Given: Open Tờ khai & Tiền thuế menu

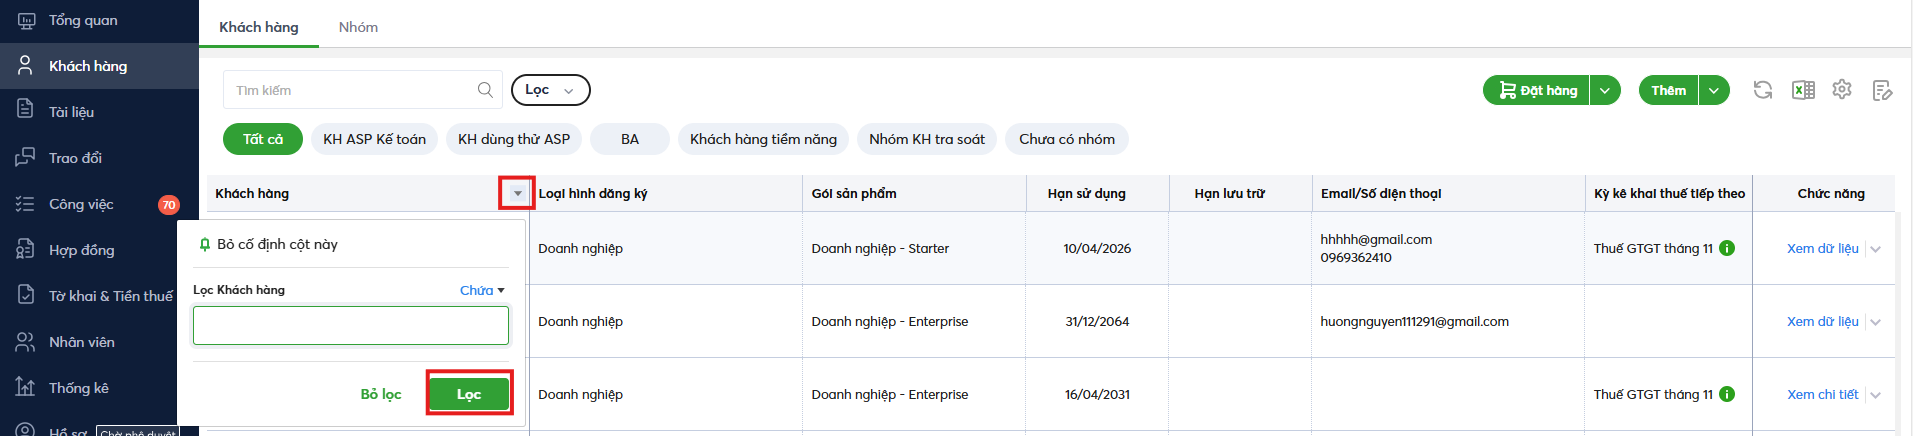Looking at the screenshot, I should pos(110,296).
